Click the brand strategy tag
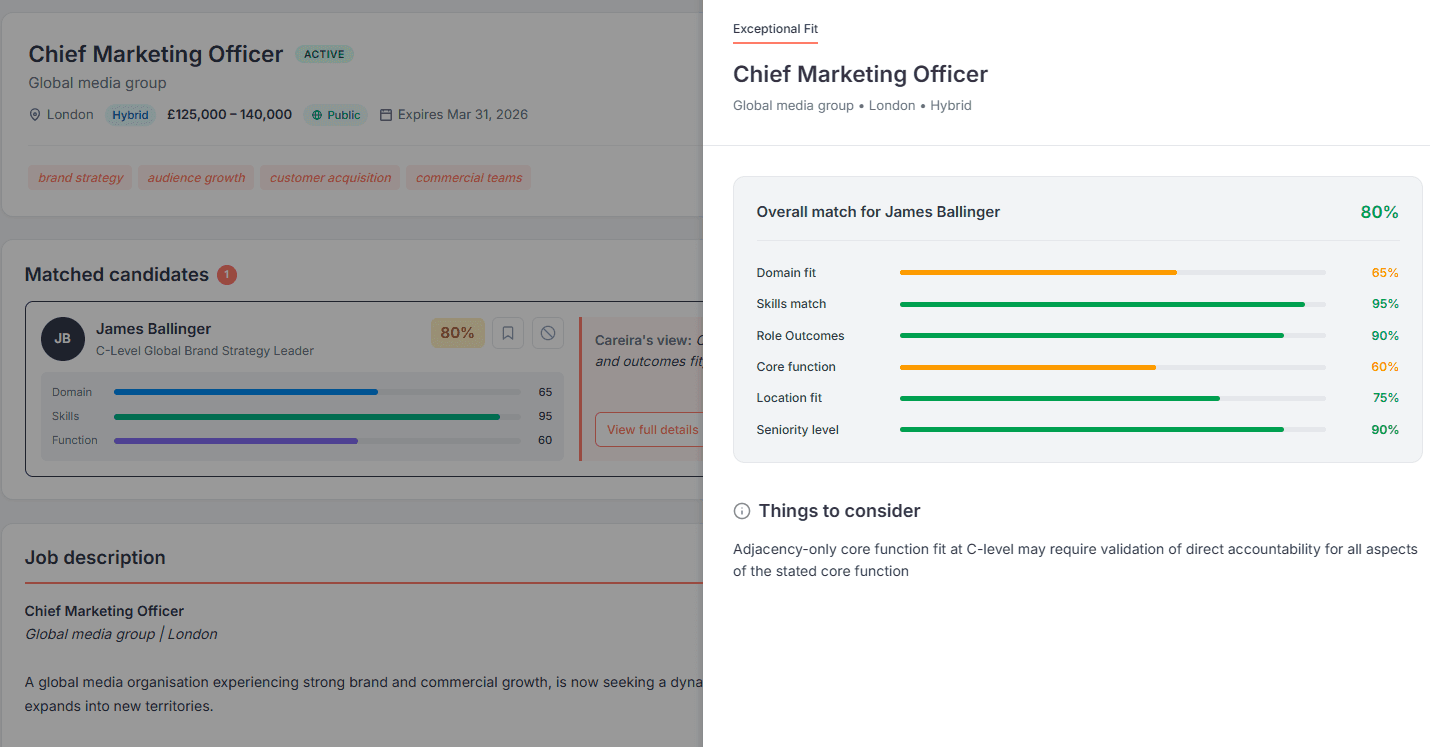Viewport: 1430px width, 747px height. pyautogui.click(x=80, y=178)
